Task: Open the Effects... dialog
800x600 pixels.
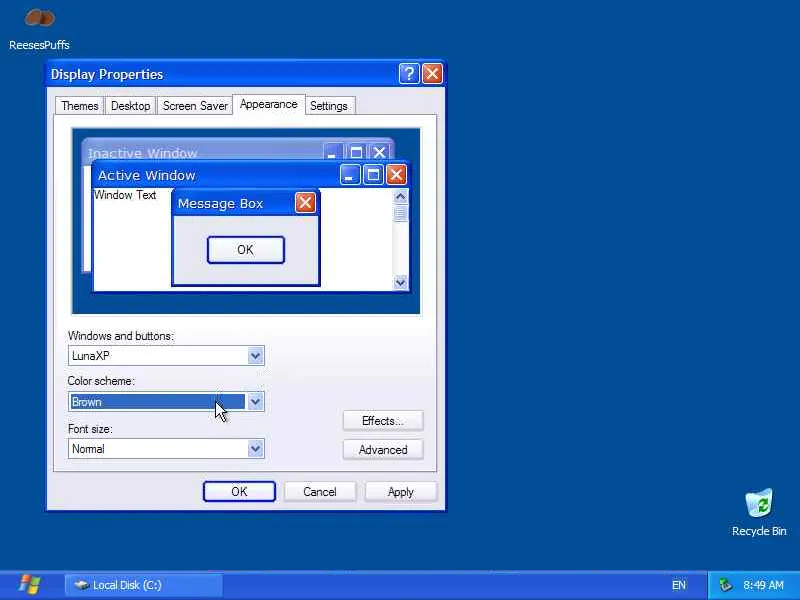Action: click(383, 421)
